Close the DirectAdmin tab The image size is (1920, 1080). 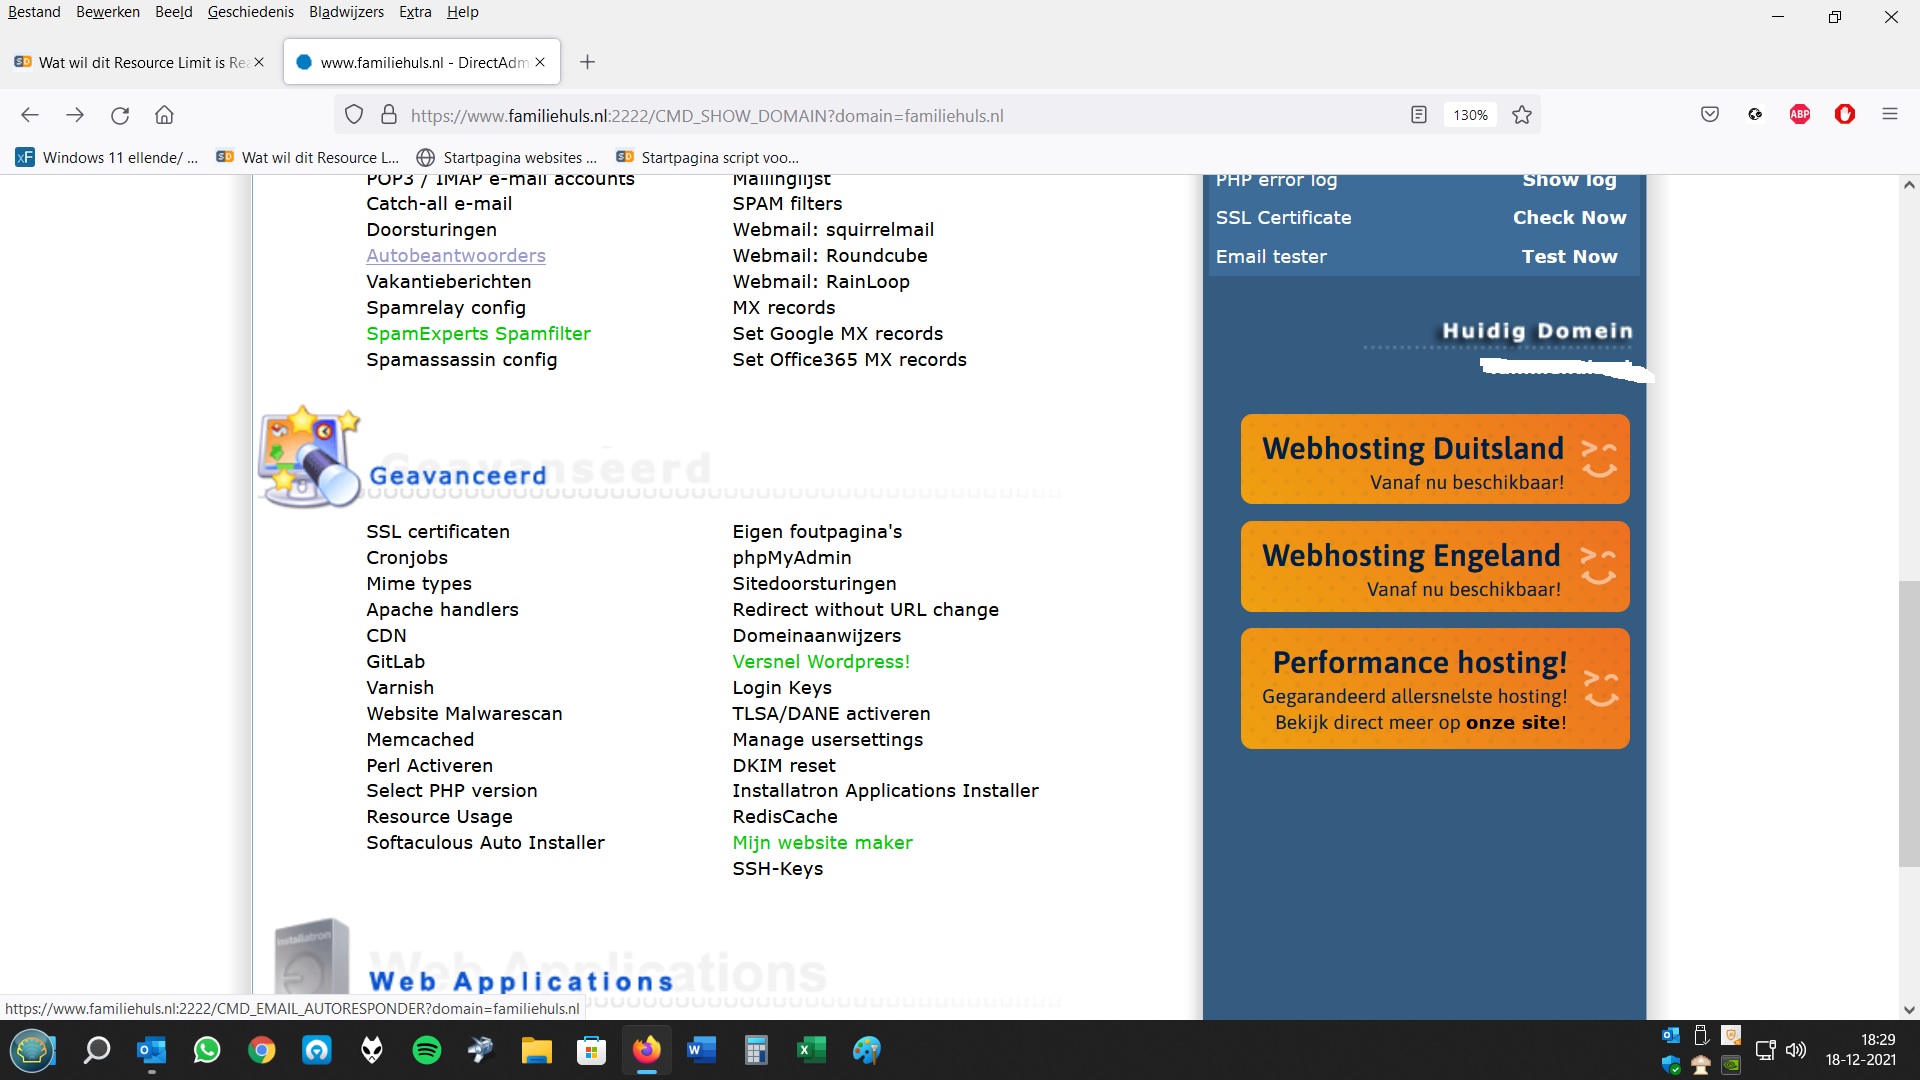(x=540, y=62)
